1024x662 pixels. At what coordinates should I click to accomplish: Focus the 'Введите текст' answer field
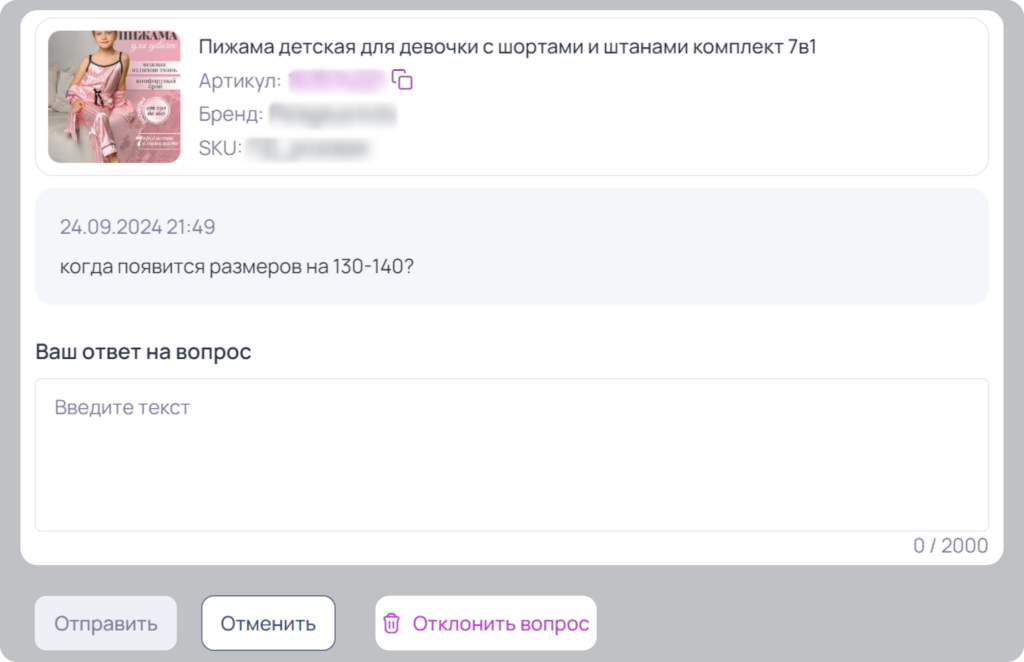pyautogui.click(x=511, y=455)
